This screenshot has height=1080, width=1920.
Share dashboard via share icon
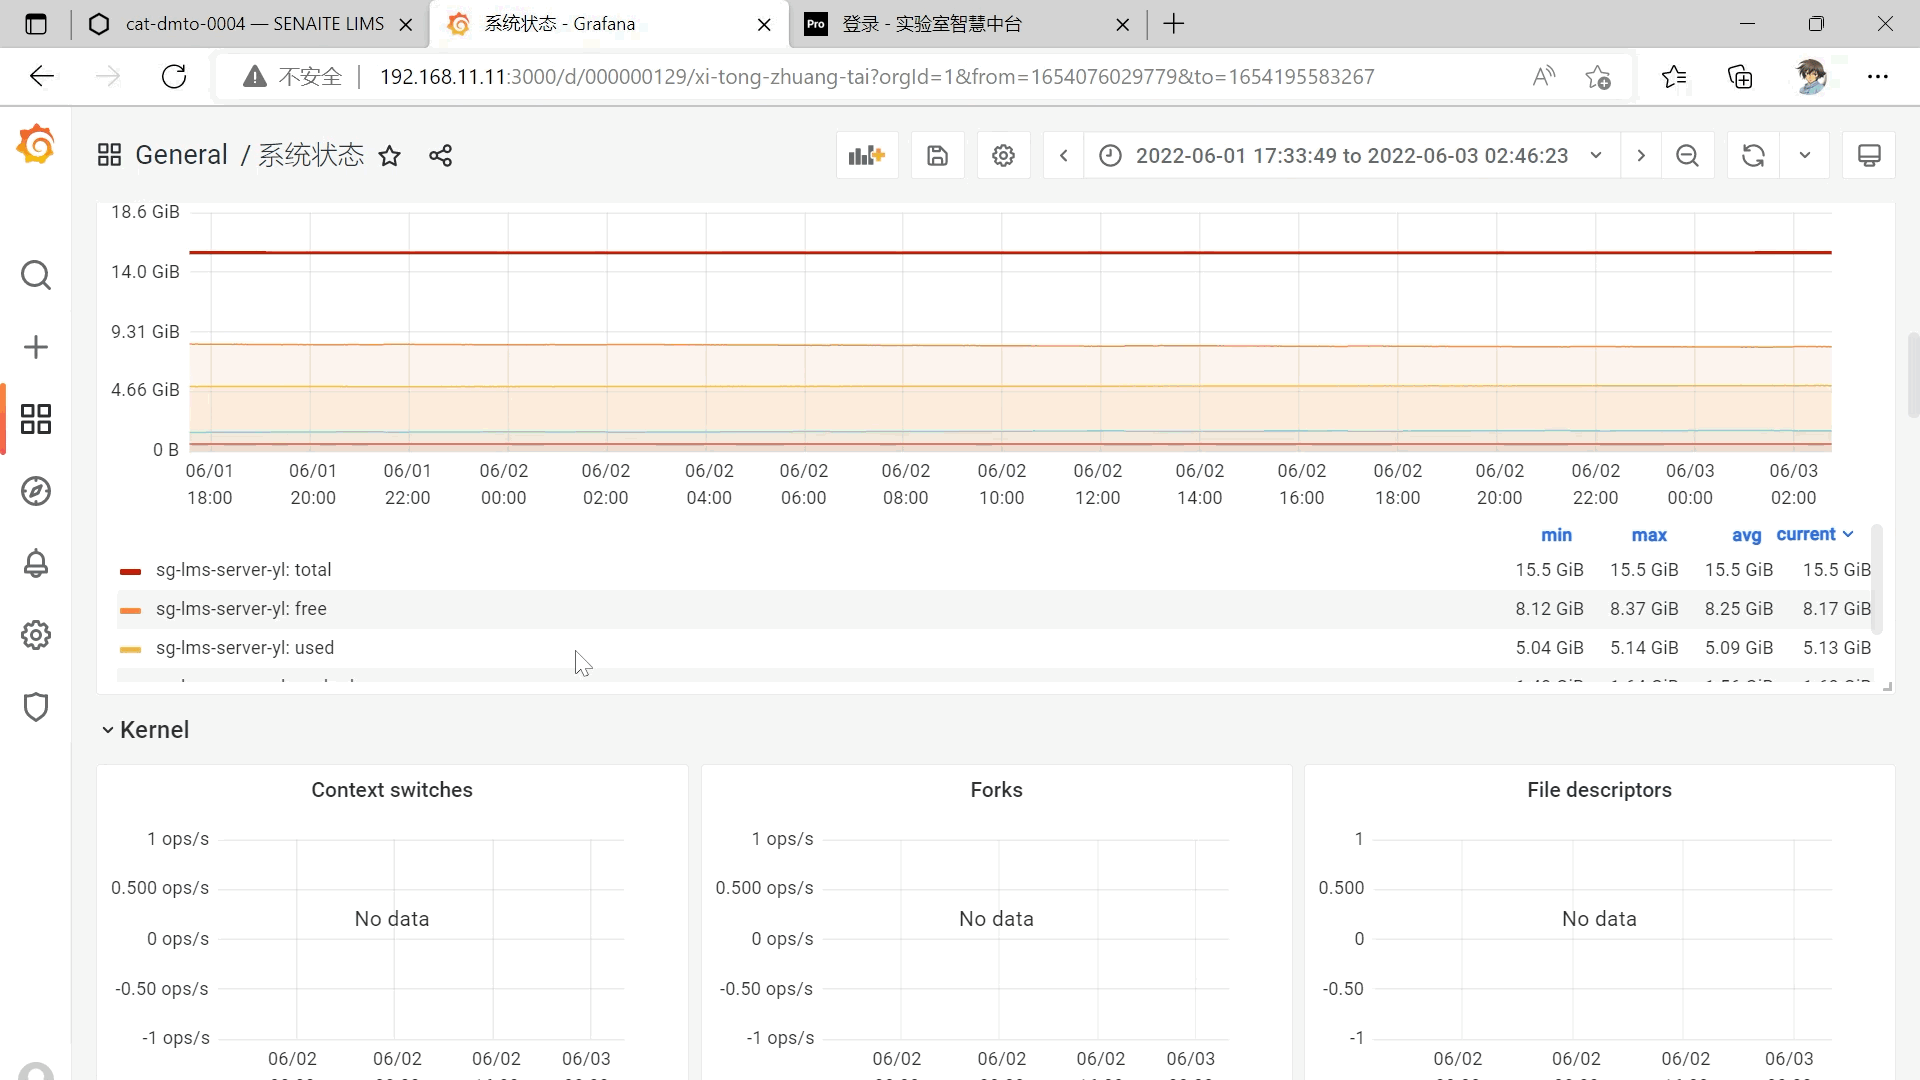pyautogui.click(x=440, y=156)
